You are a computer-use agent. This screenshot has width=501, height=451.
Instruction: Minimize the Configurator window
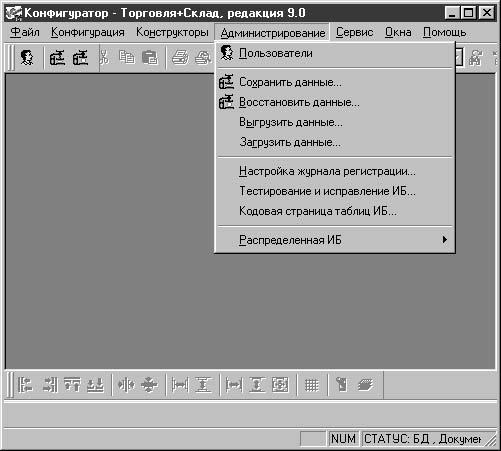pyautogui.click(x=453, y=13)
